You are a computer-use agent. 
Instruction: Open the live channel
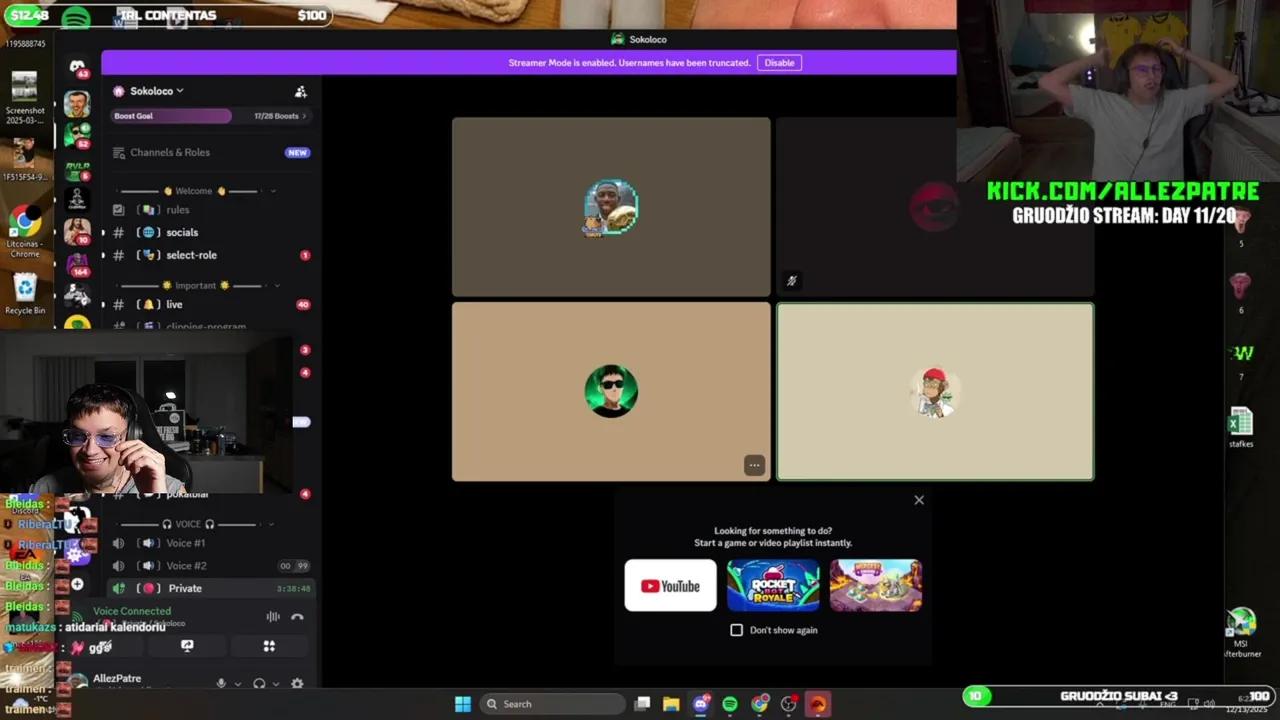coord(174,304)
